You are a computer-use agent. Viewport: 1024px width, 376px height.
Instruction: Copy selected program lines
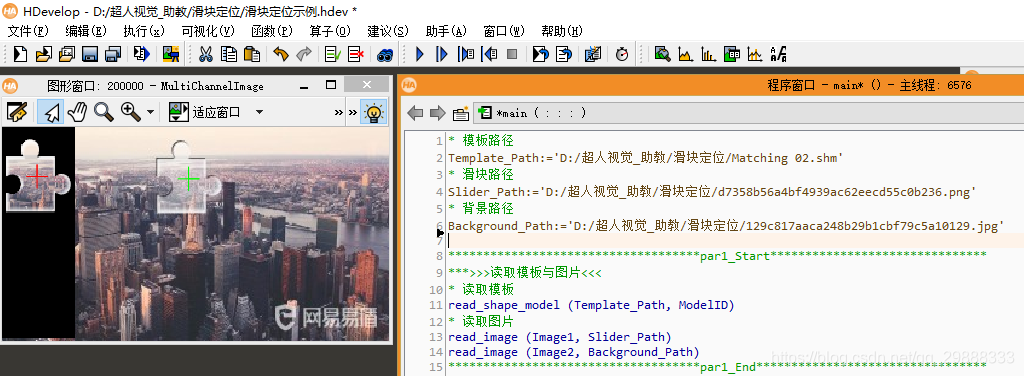coord(229,54)
